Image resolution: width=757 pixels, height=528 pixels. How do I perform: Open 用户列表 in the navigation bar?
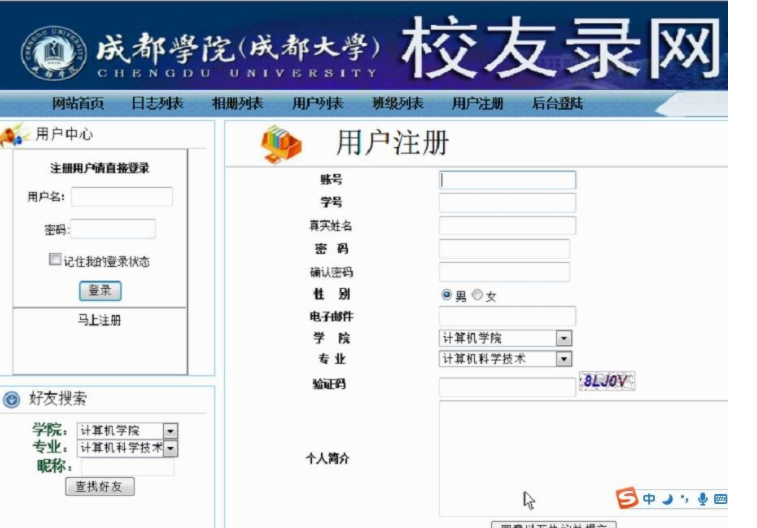tap(317, 103)
